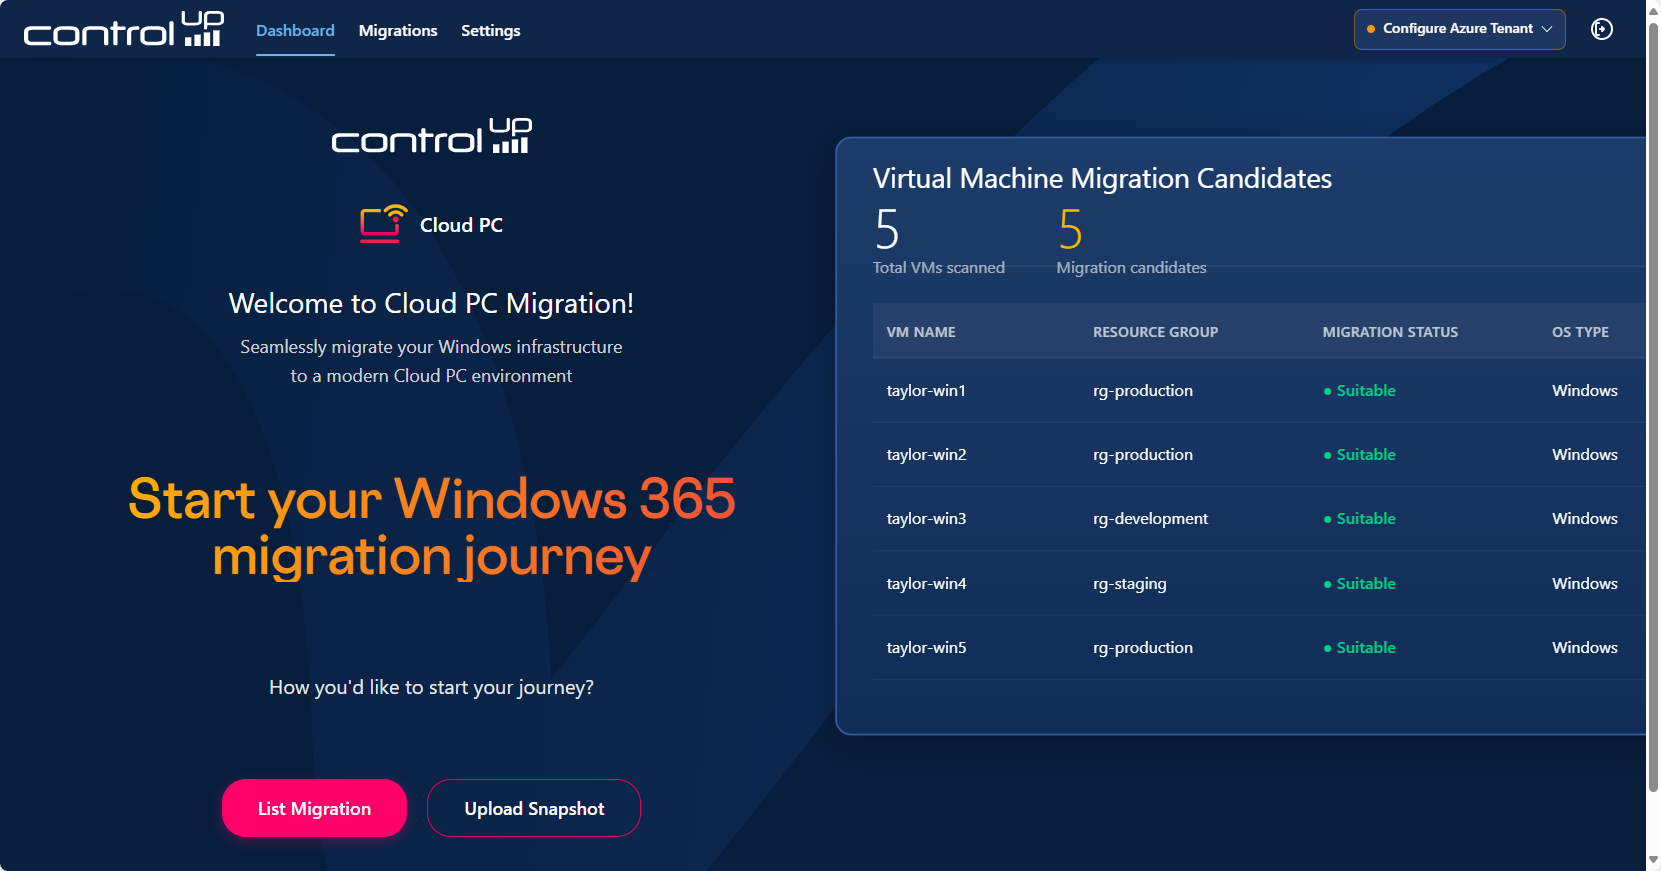Click the orange status dot on Configure Azure Tenant
1661x871 pixels.
point(1371,29)
